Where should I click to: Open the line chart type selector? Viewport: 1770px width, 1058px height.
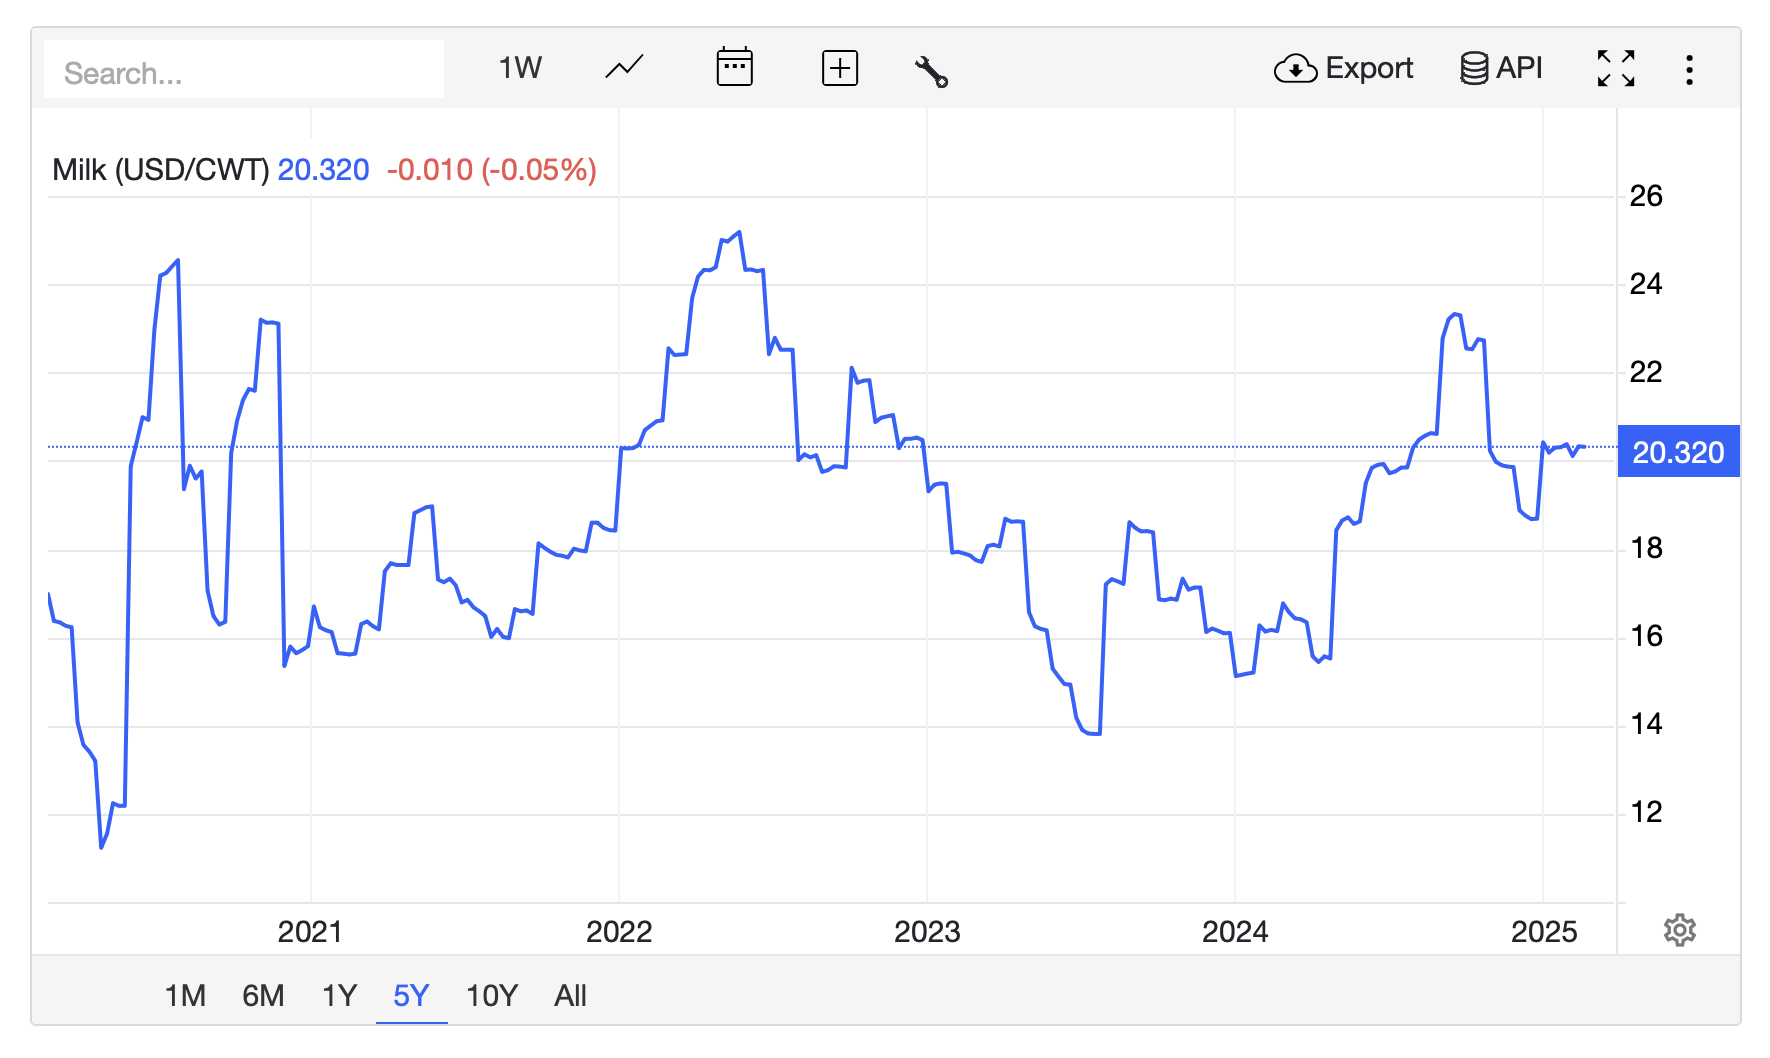624,68
